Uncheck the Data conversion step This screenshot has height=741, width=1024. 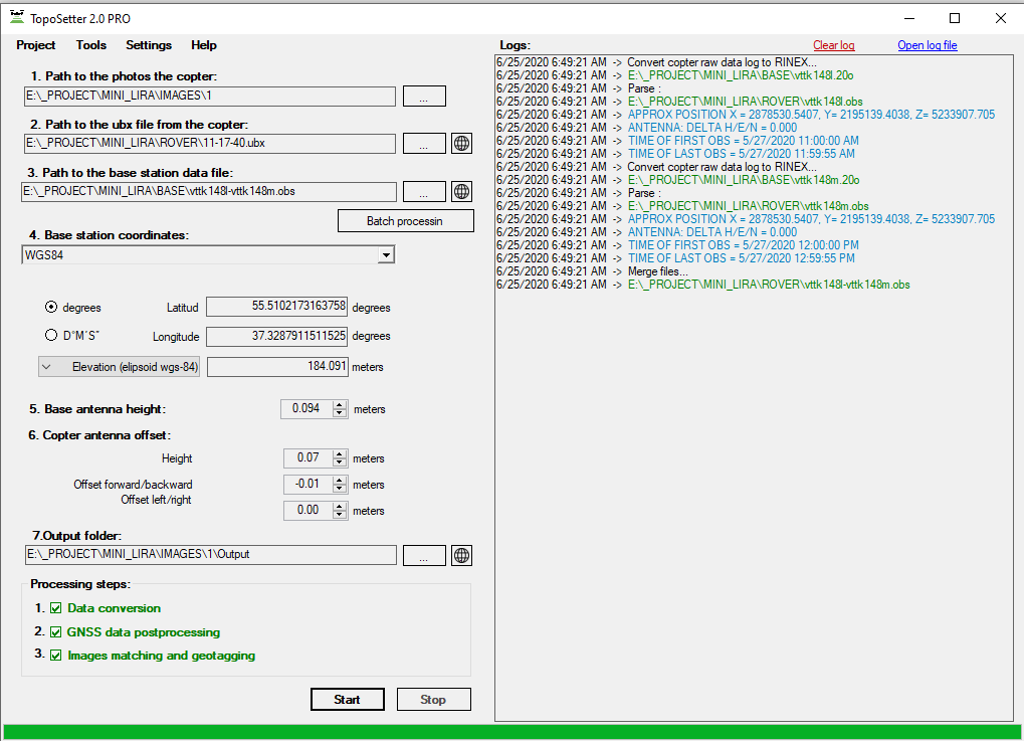[56, 608]
